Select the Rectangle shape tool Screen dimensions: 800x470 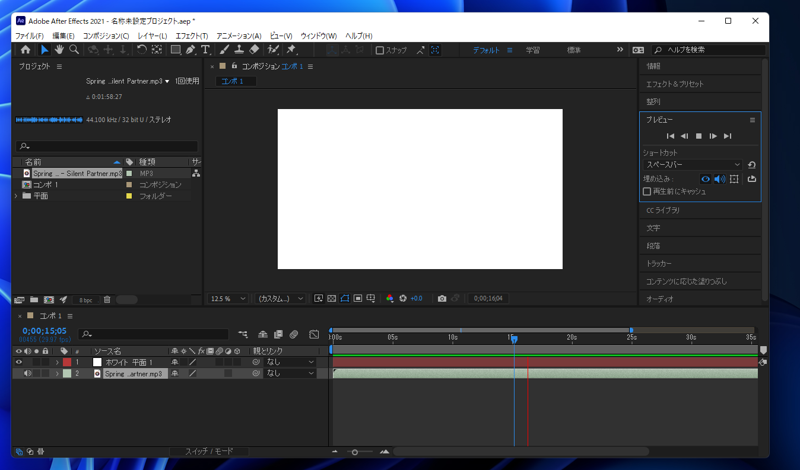point(176,50)
